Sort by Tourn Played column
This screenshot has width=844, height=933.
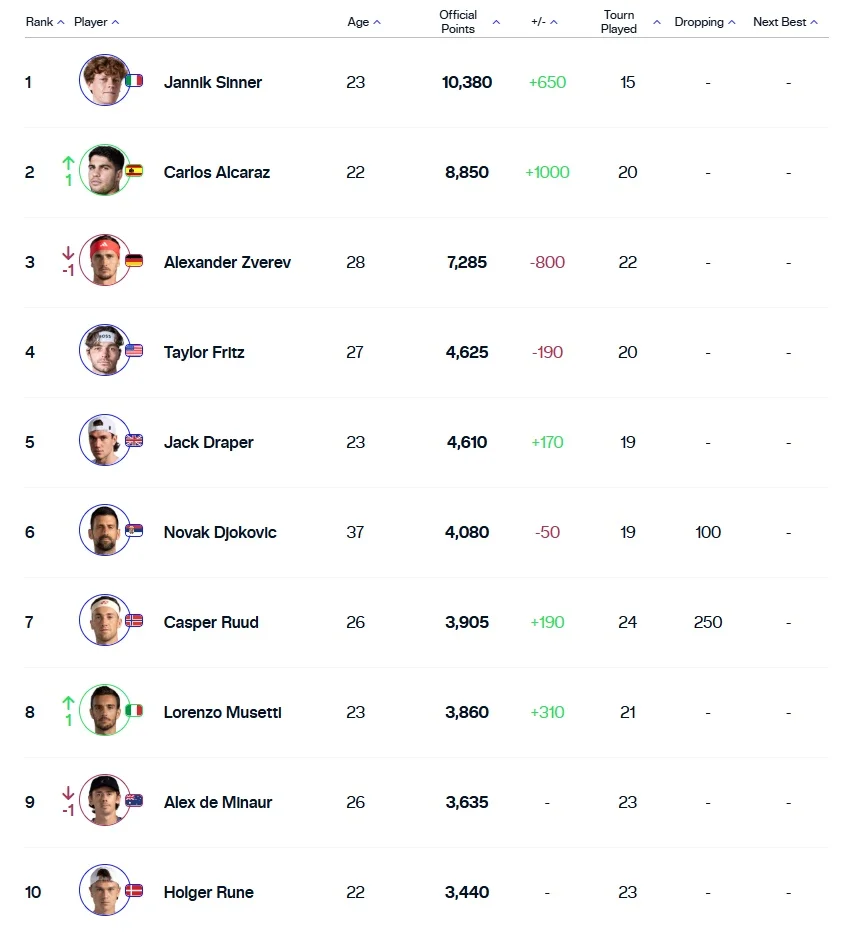coord(630,22)
